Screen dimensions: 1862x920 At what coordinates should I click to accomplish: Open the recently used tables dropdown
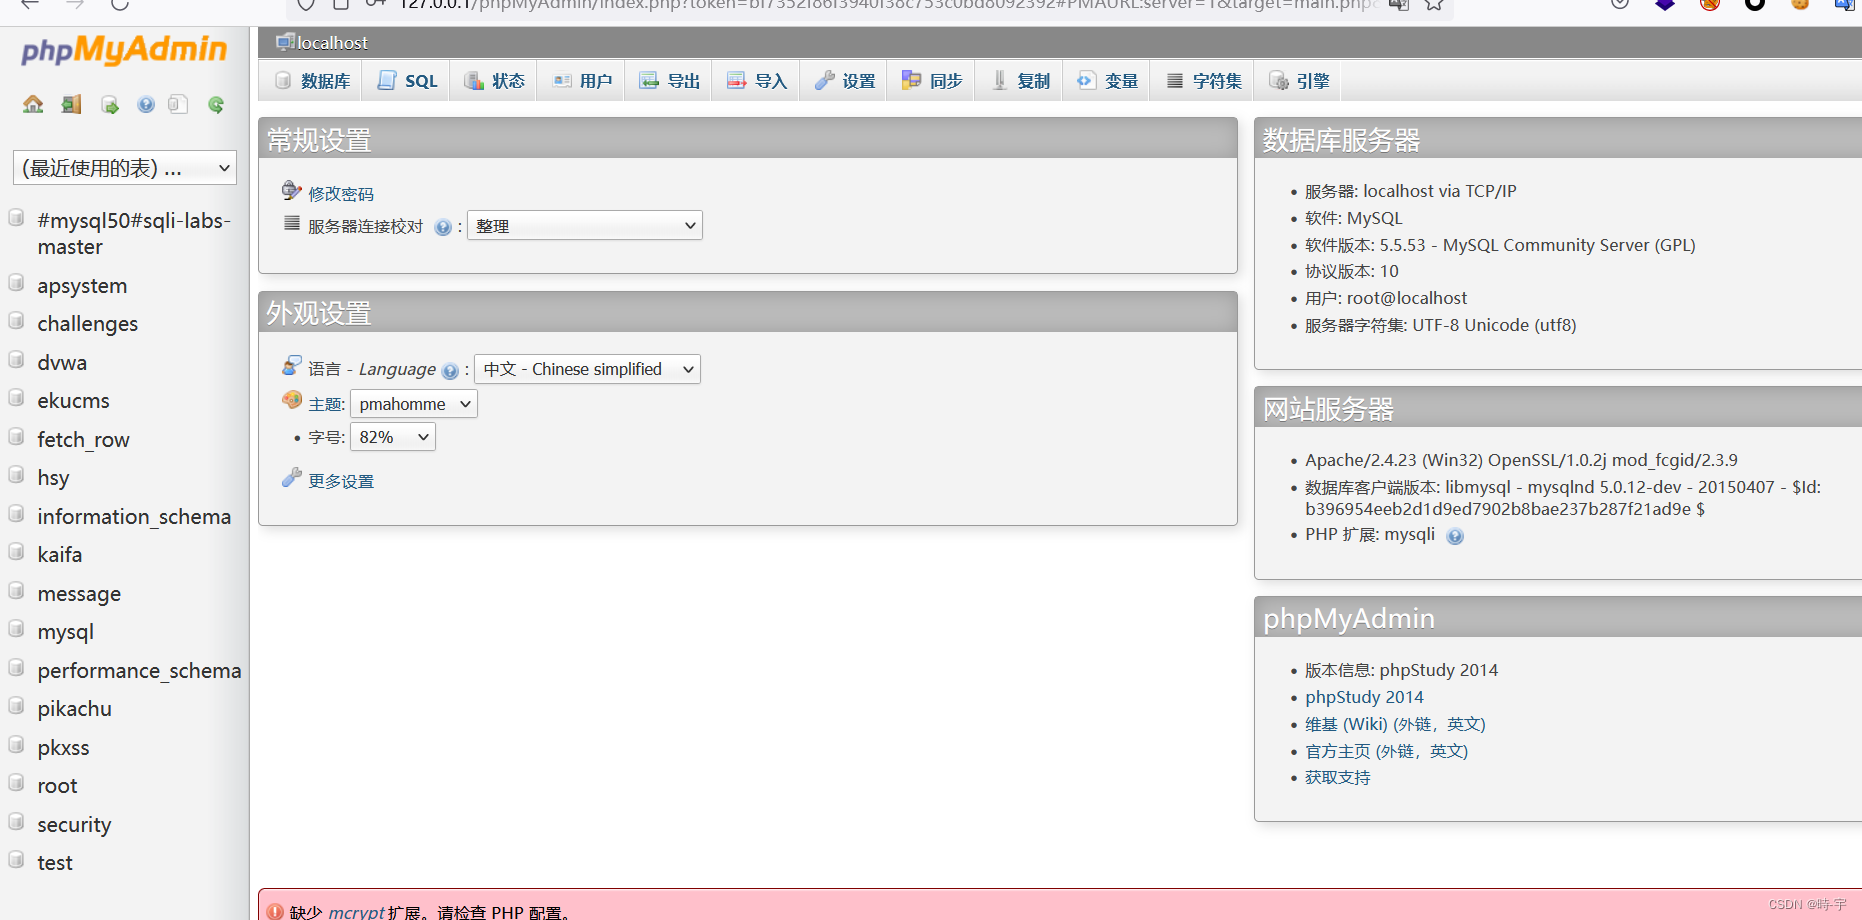[123, 167]
